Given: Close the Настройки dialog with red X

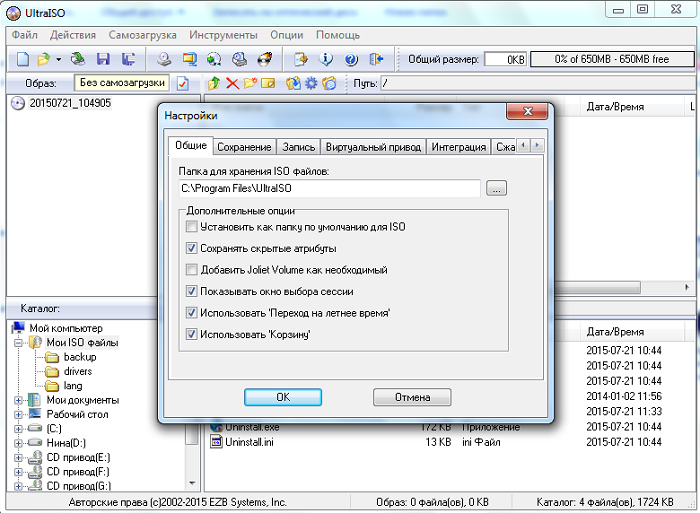Looking at the screenshot, I should pyautogui.click(x=527, y=112).
